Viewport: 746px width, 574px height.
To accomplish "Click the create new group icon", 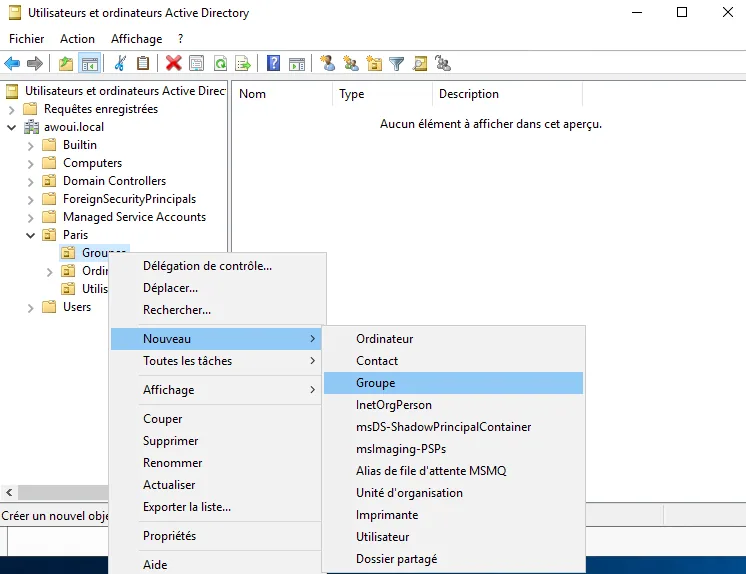I will click(x=351, y=63).
